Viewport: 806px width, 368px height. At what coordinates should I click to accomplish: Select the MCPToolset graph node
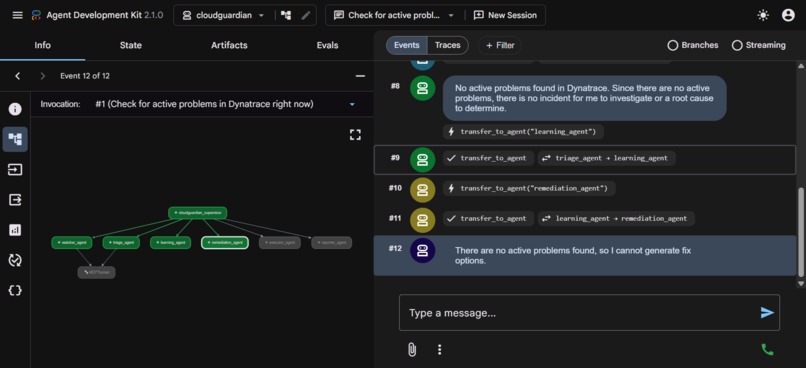click(x=97, y=272)
